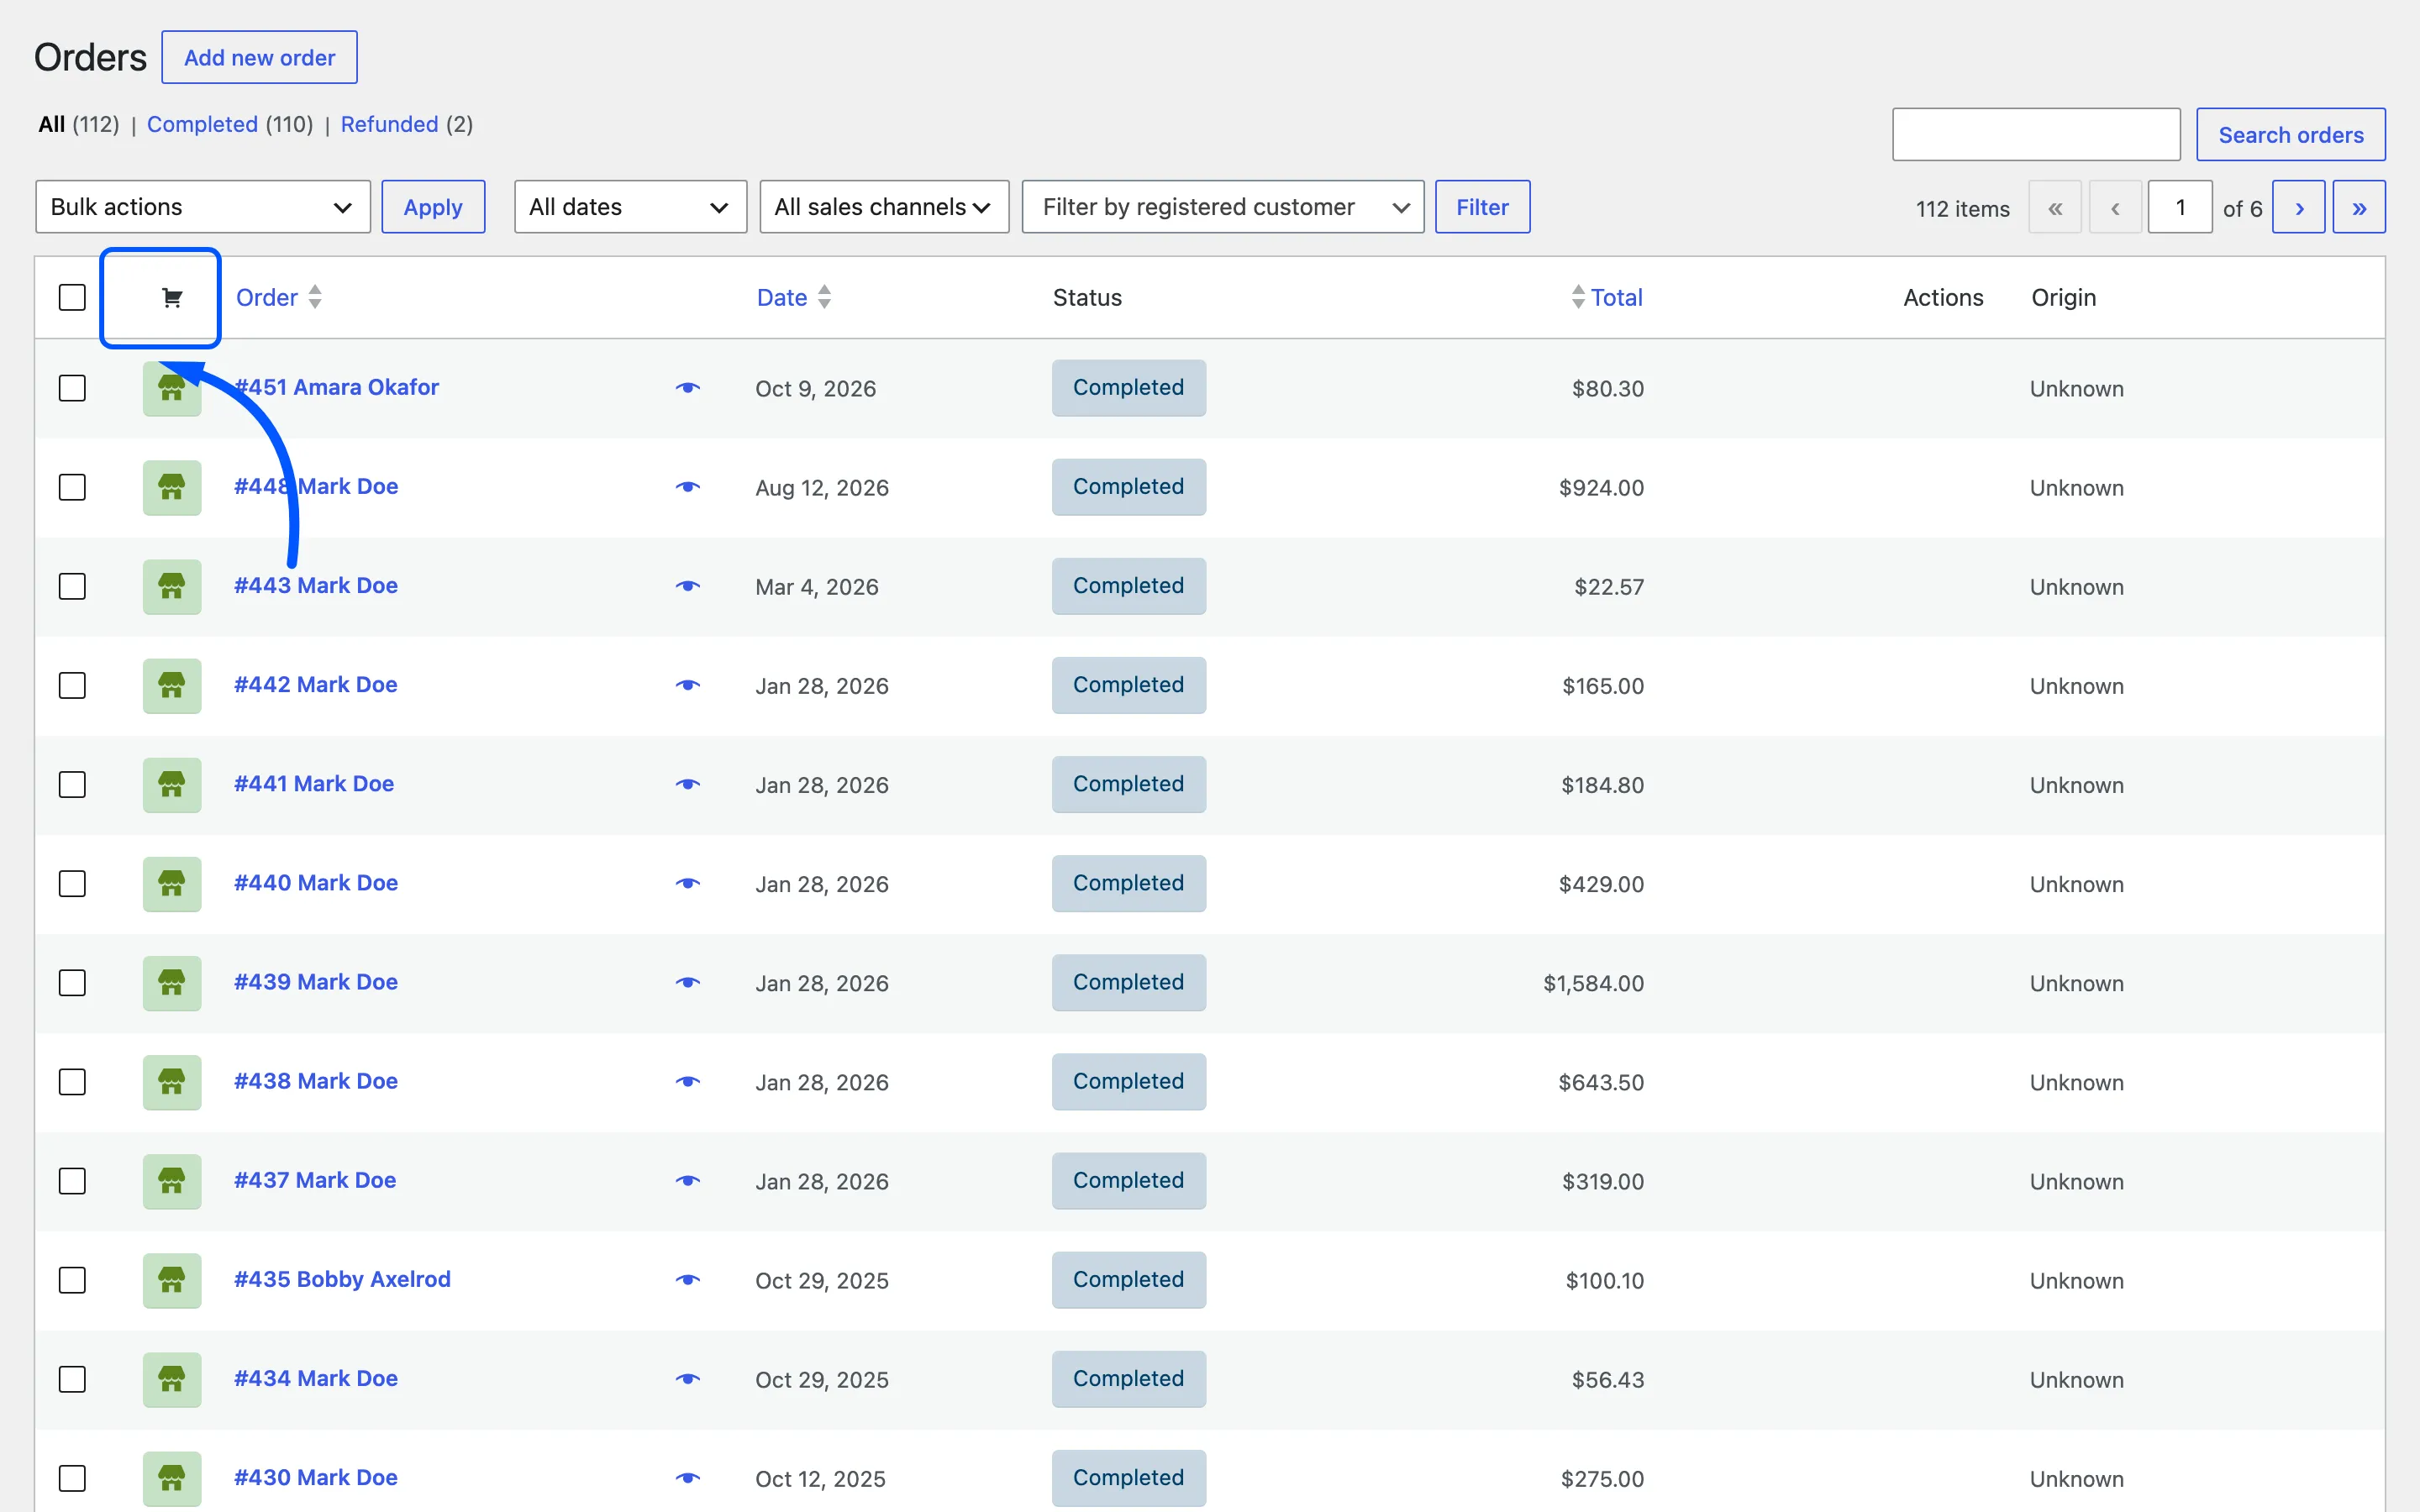
Task: Check the box for order #439
Action: (x=72, y=982)
